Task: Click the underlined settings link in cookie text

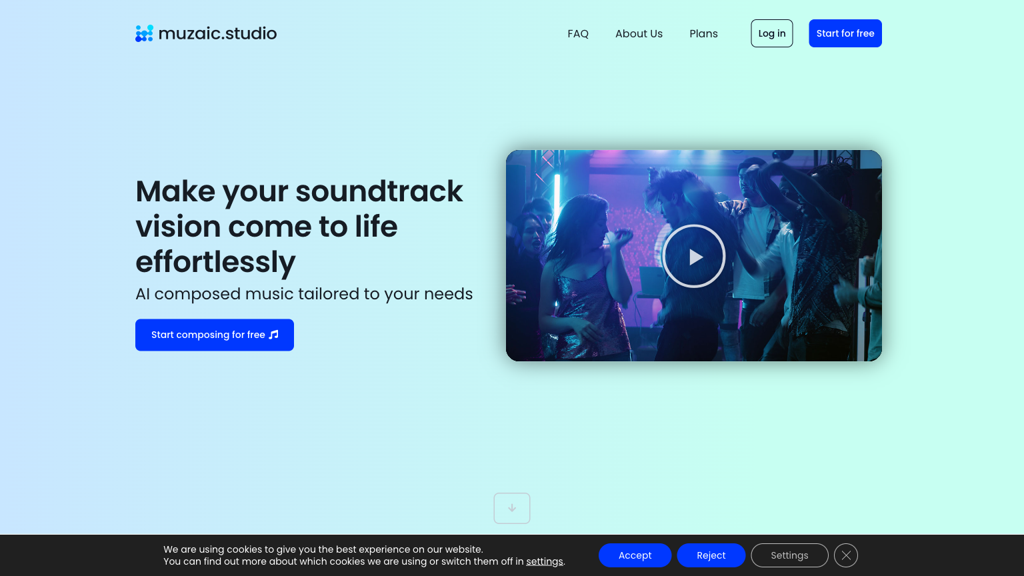Action: 544,561
